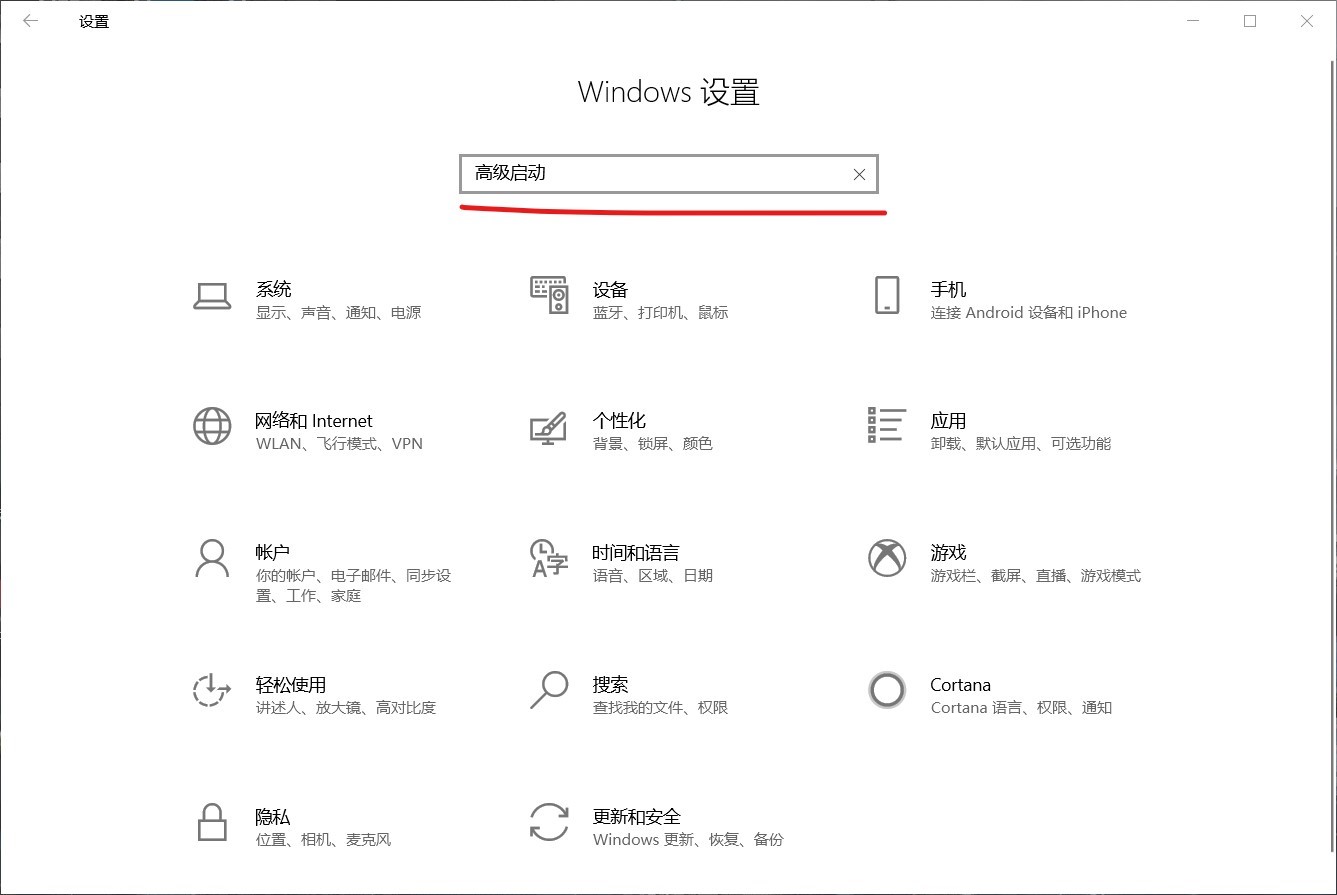
Task: Open the Apps list icon
Action: (887, 425)
